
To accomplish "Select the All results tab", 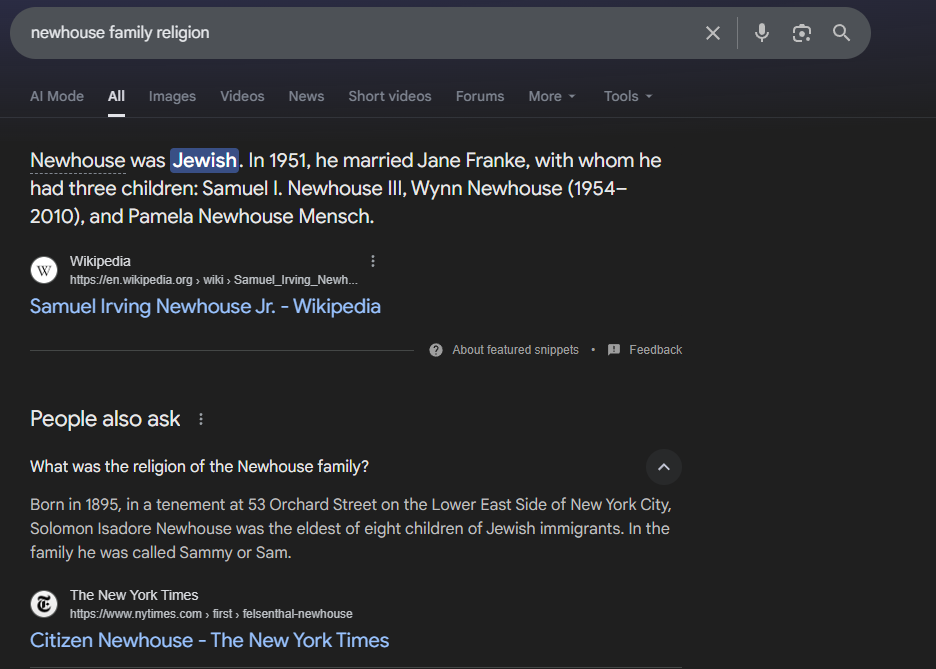I will click(116, 96).
